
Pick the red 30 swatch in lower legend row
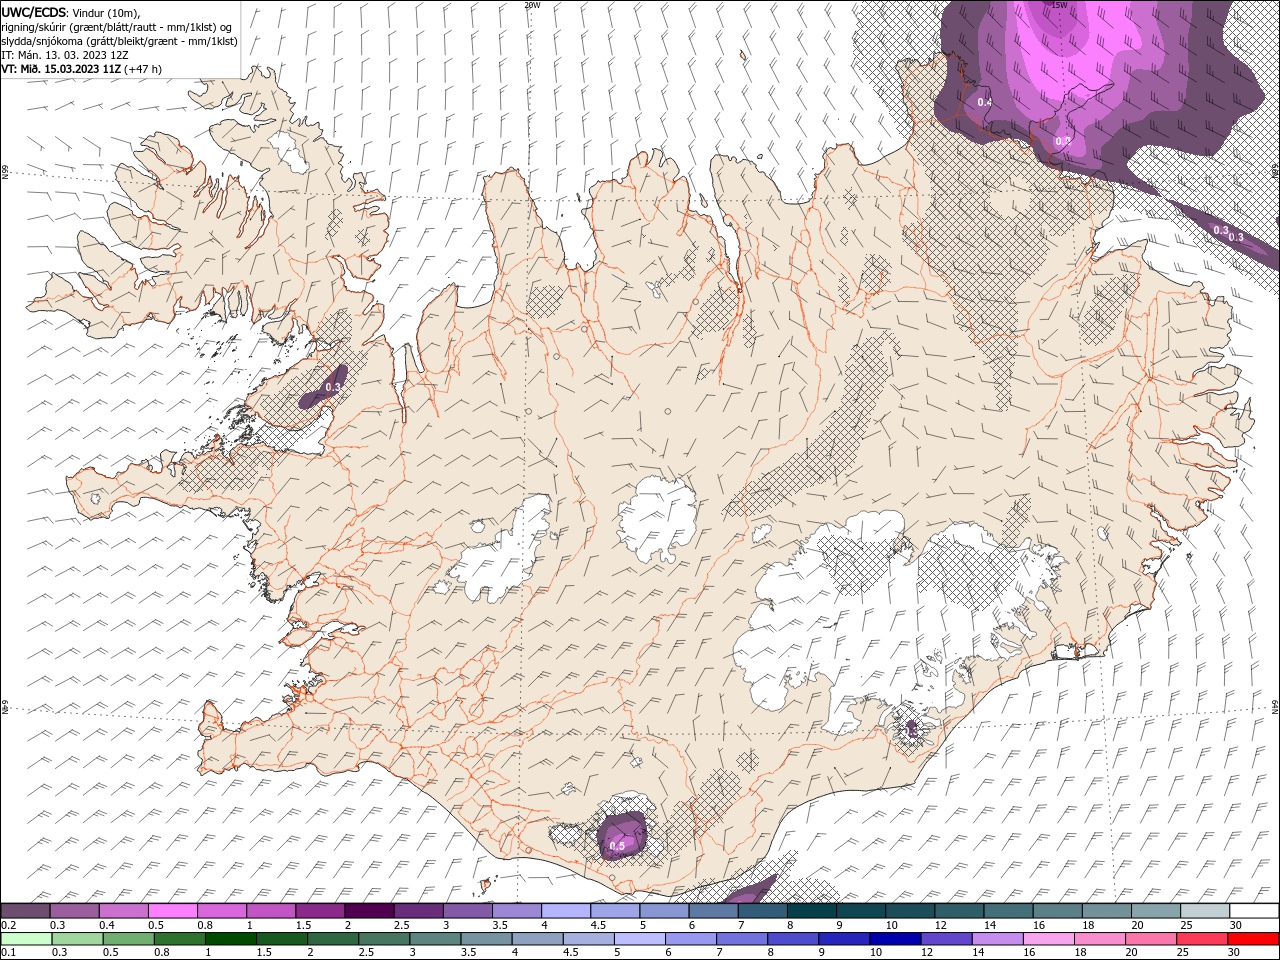click(x=1255, y=939)
